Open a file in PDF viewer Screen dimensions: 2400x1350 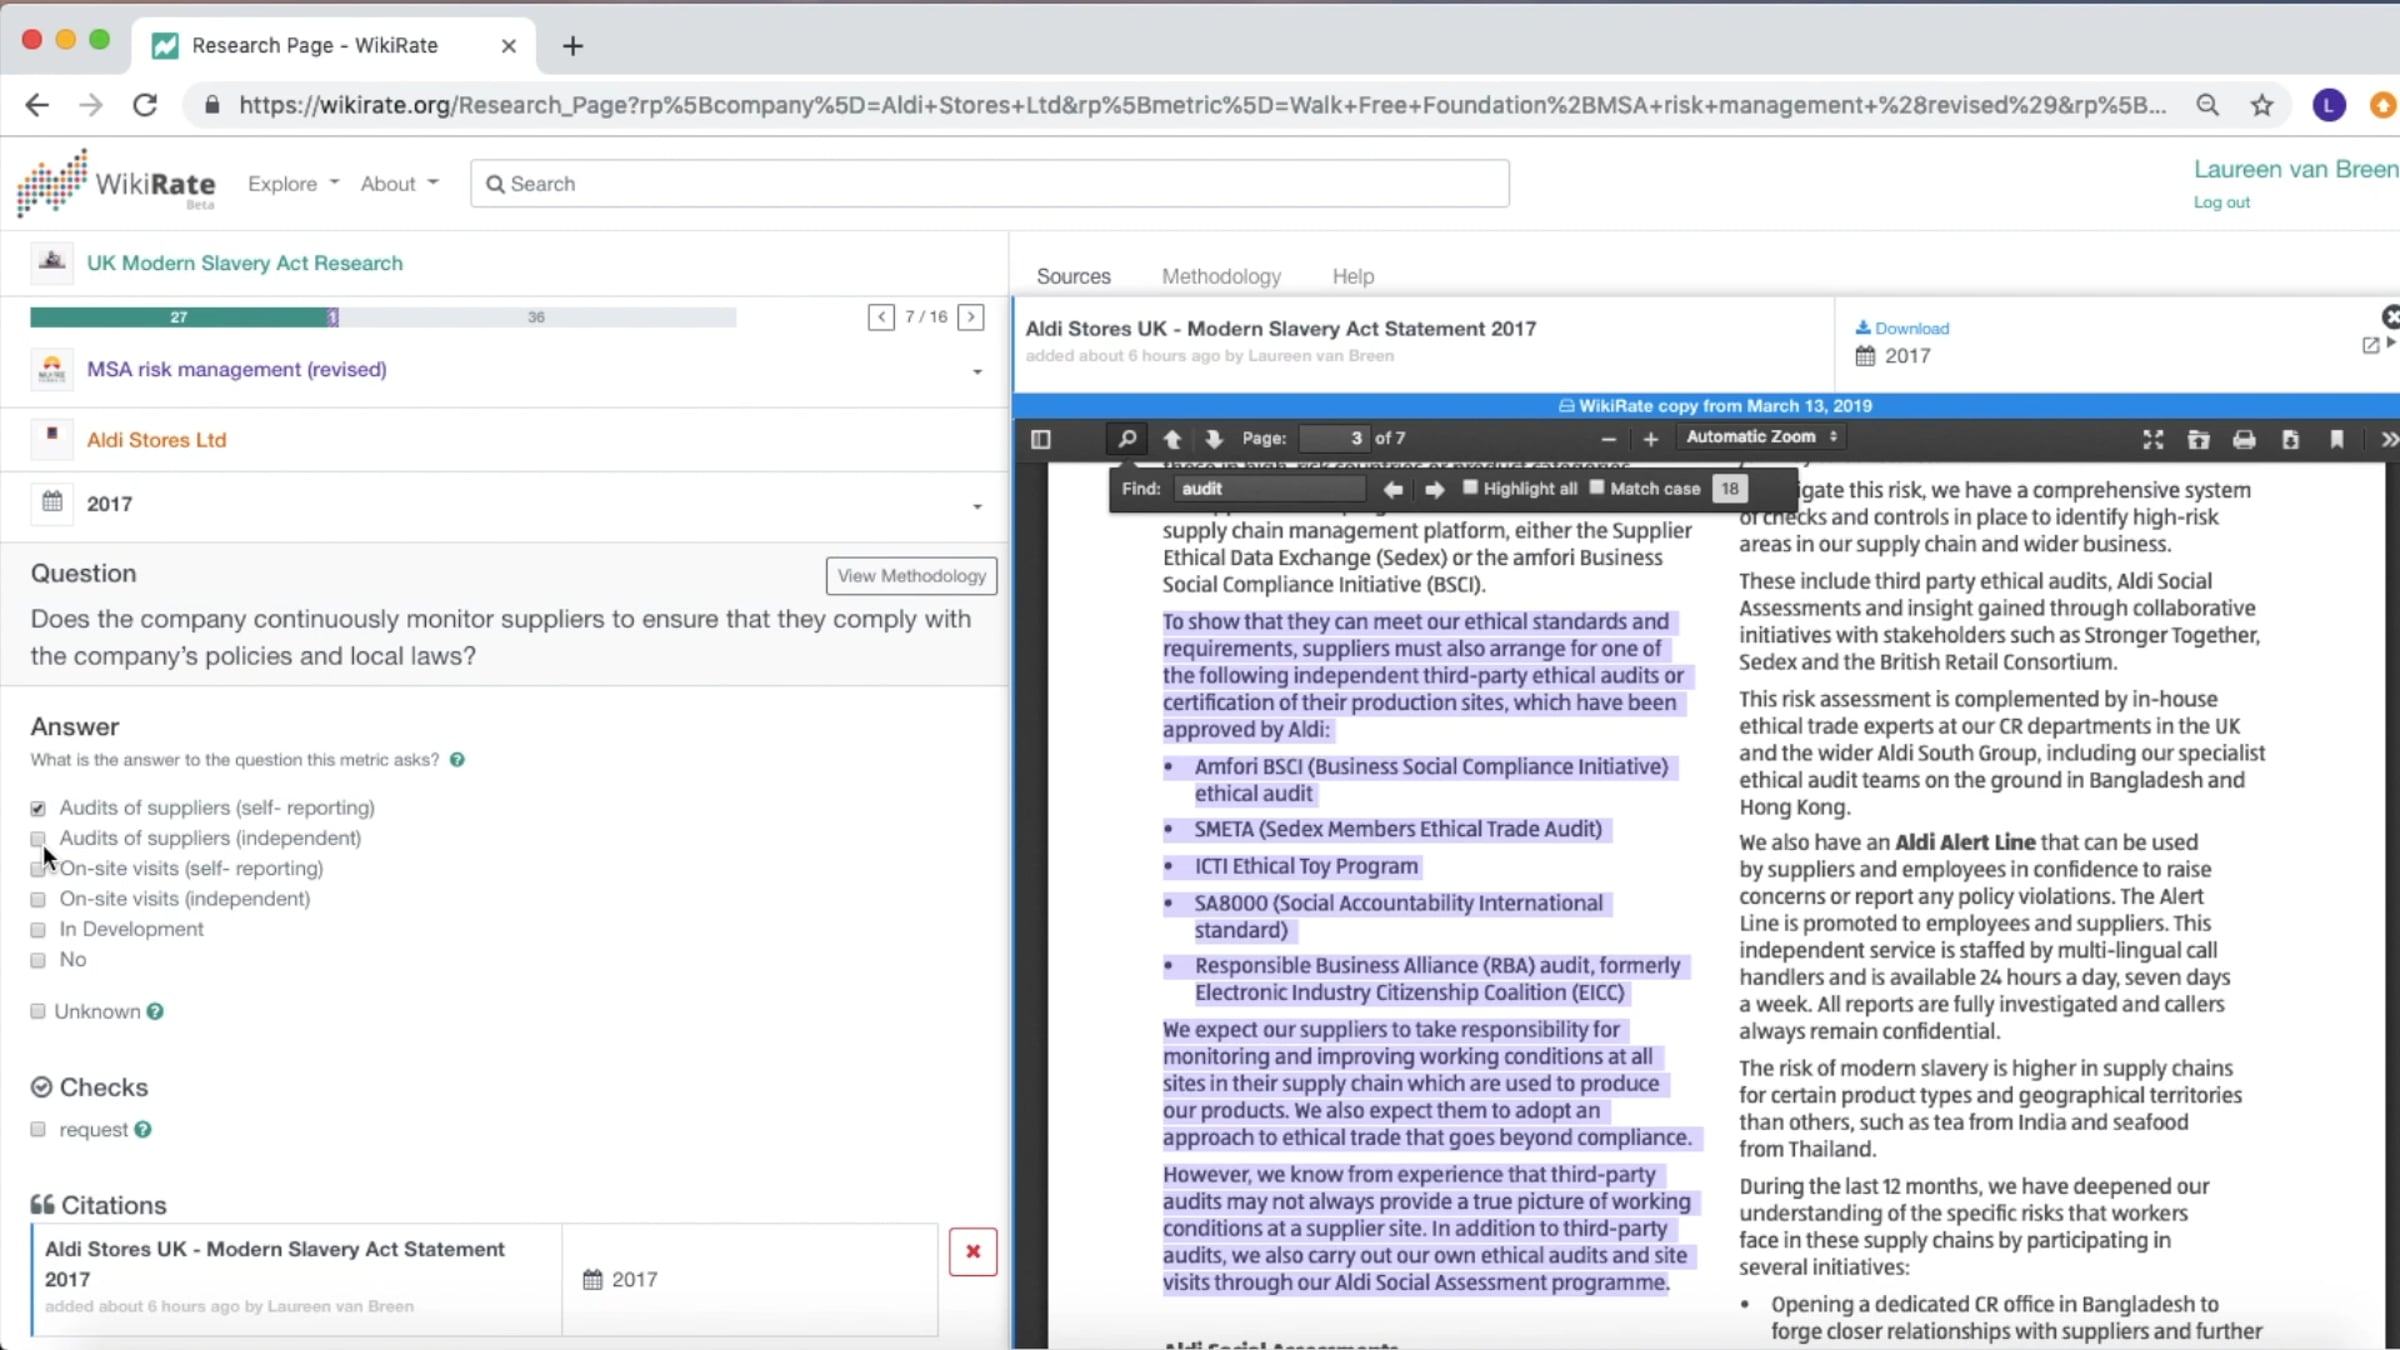pos(2198,439)
